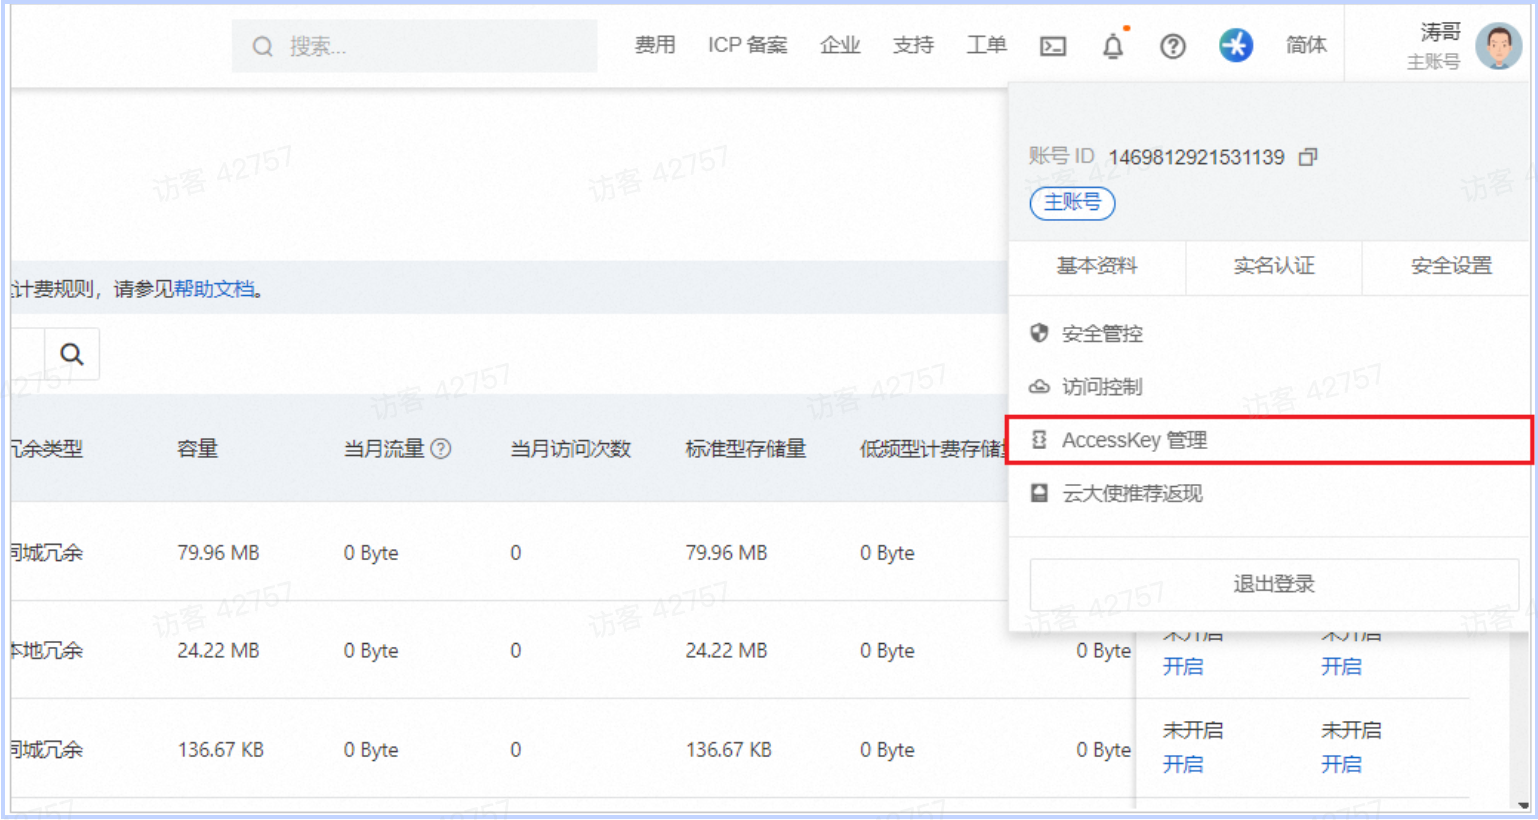The image size is (1538, 820).
Task: Click the 主账号 badge under the account ID
Action: click(x=1071, y=203)
